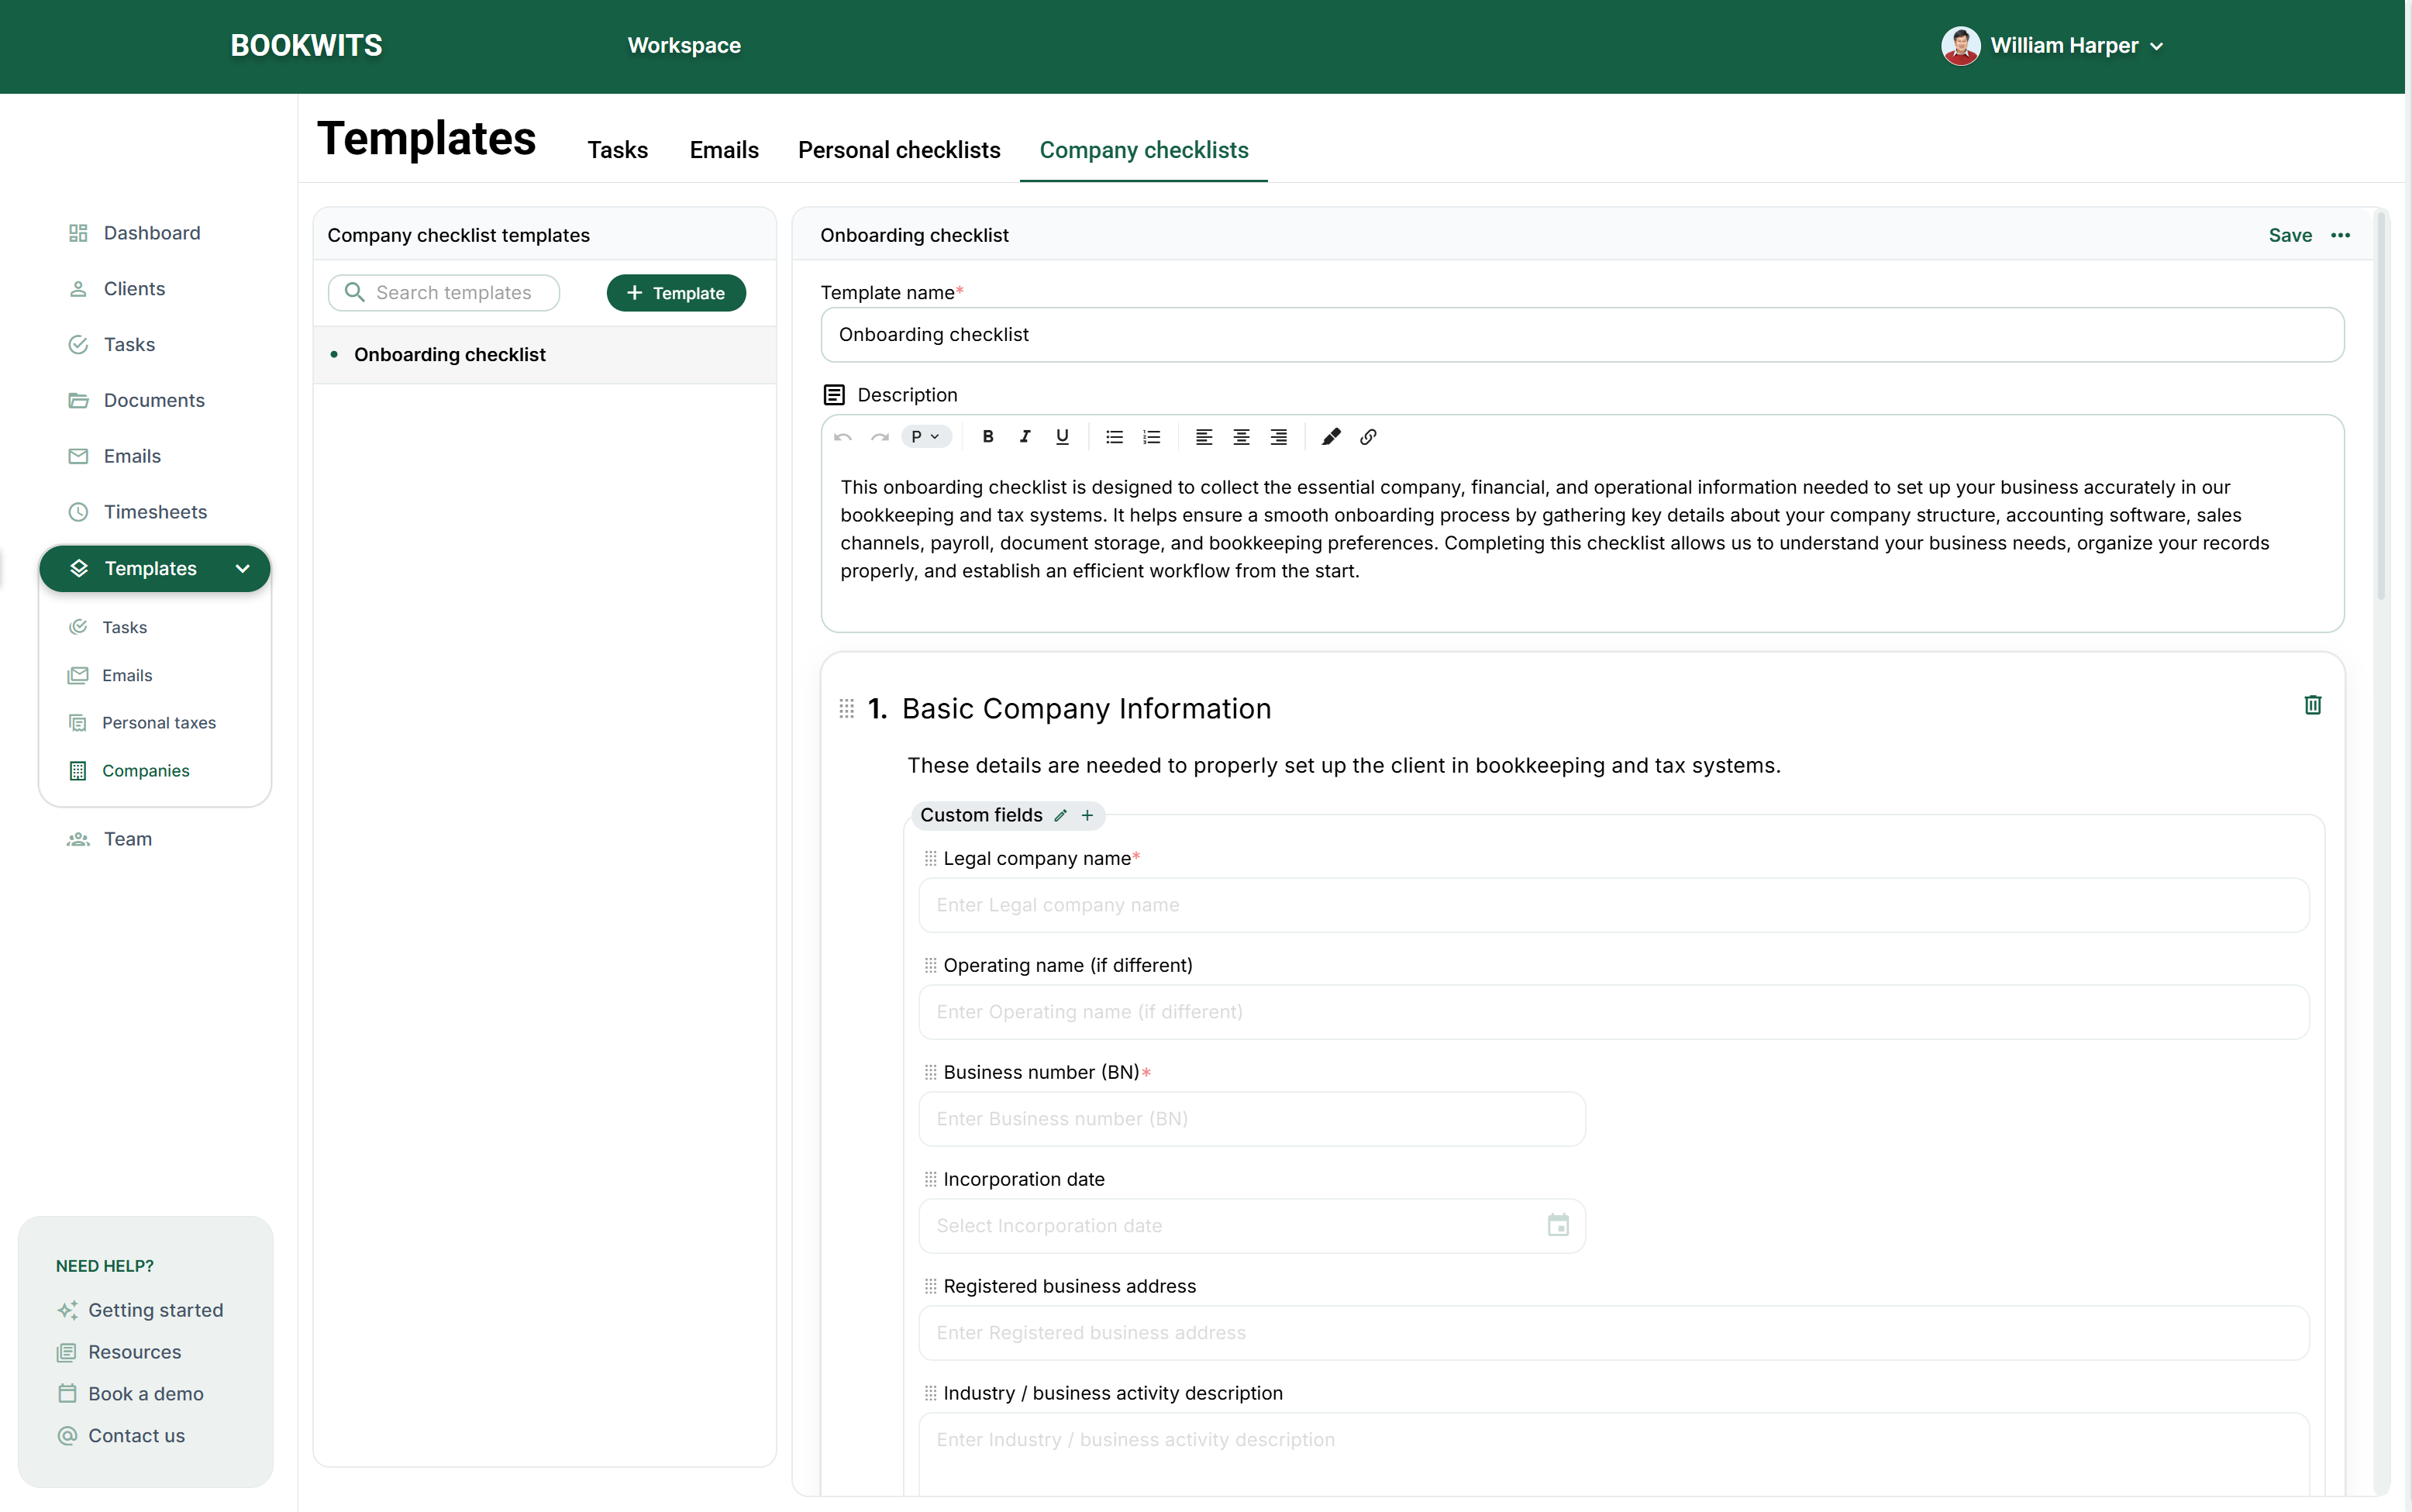Open Workspace in the top bar
Screen dimensions: 2412x1512
point(684,46)
